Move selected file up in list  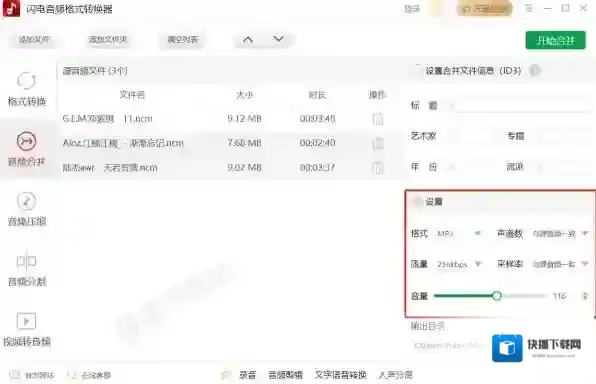(248, 40)
